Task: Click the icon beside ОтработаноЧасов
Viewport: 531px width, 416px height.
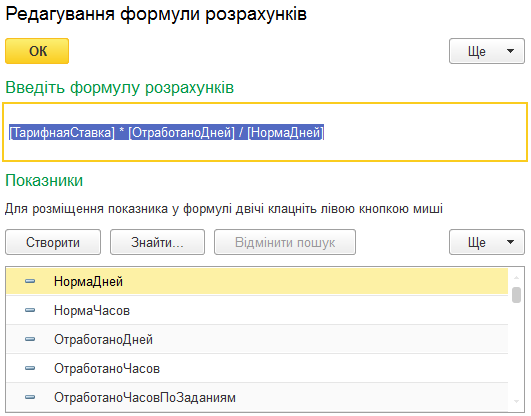Action: (x=30, y=369)
